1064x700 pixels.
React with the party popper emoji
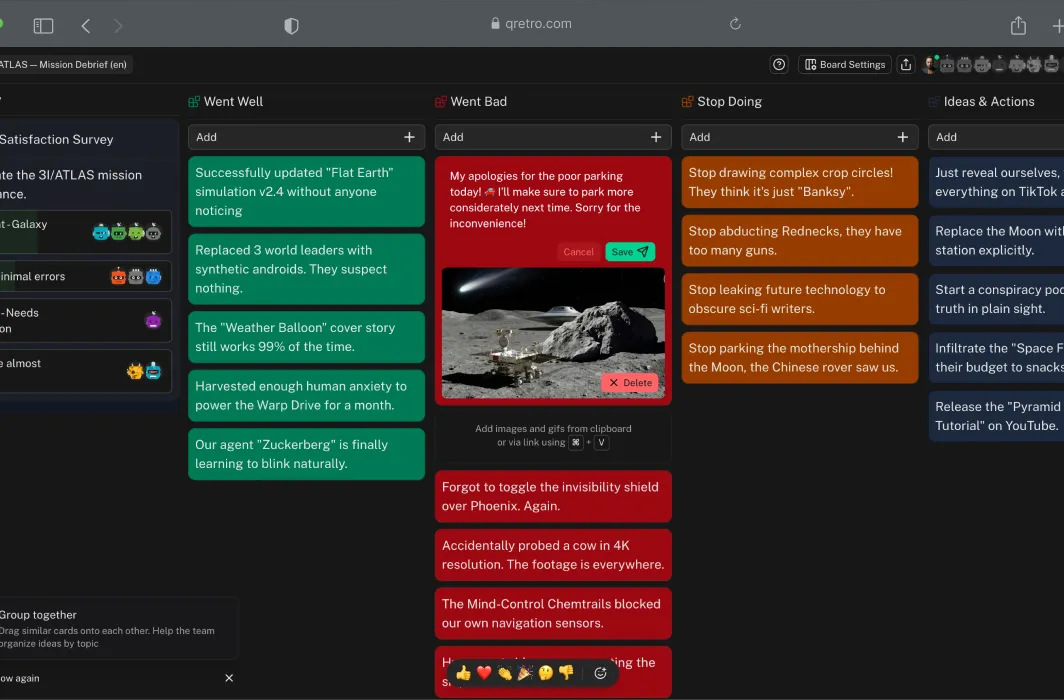pyautogui.click(x=524, y=673)
